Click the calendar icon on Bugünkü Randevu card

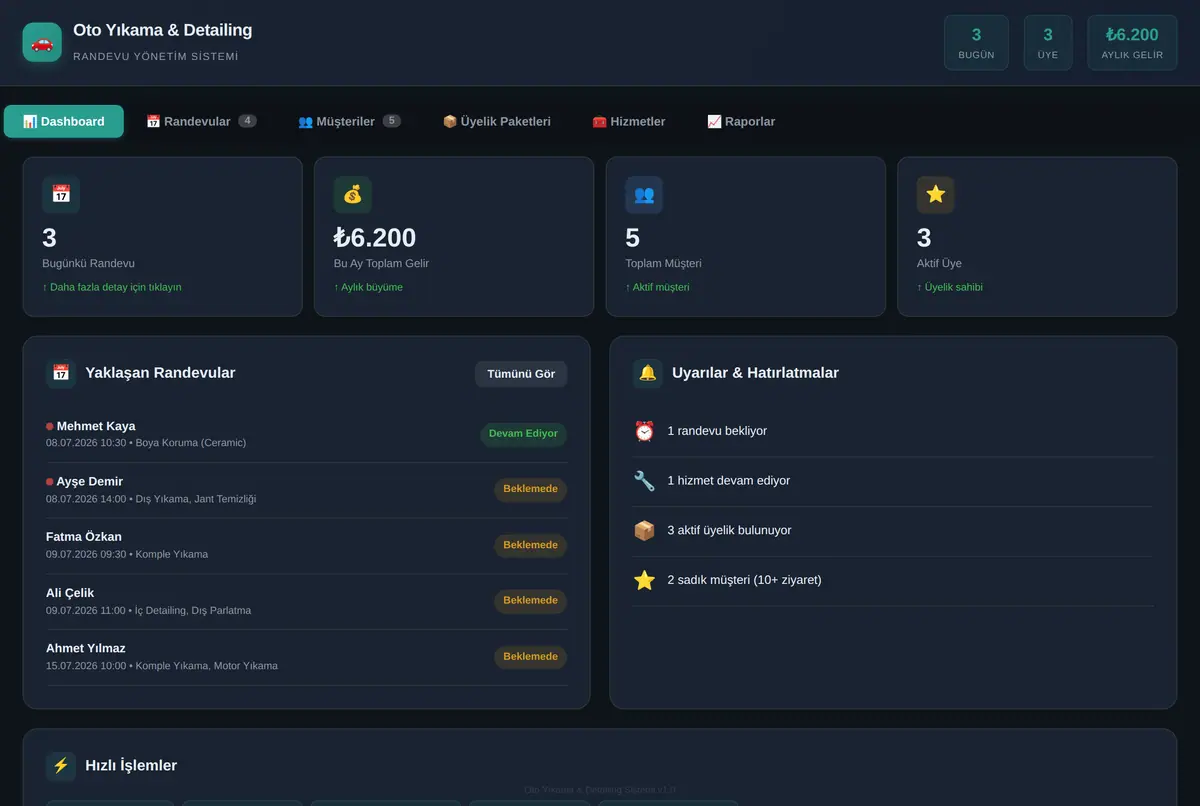coord(61,195)
